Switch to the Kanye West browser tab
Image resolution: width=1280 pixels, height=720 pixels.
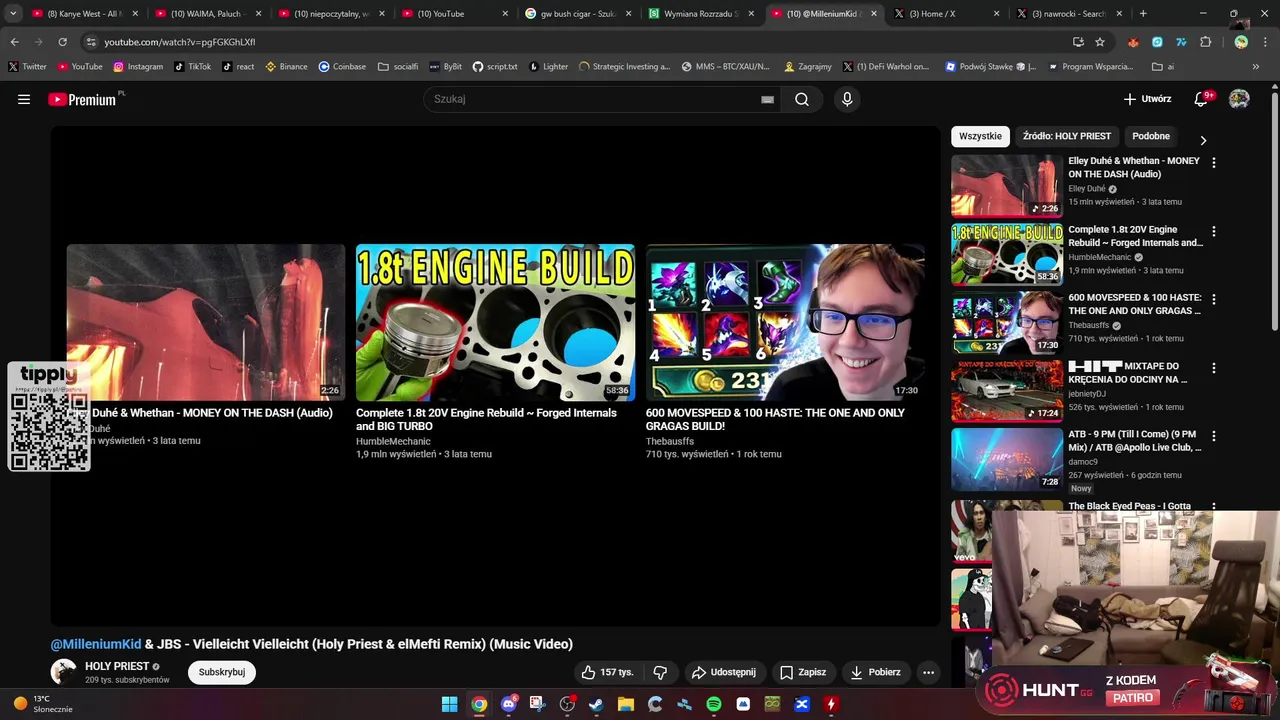[85, 14]
